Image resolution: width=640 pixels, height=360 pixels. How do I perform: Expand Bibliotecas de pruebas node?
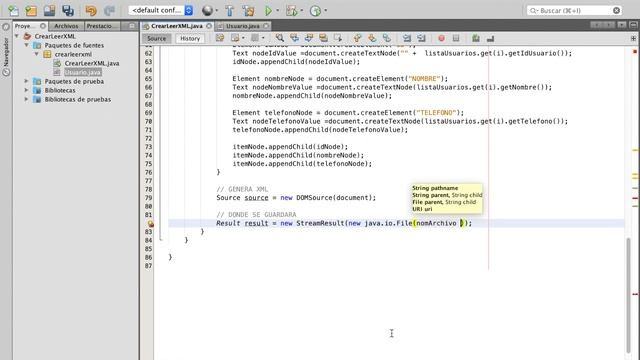[27, 99]
